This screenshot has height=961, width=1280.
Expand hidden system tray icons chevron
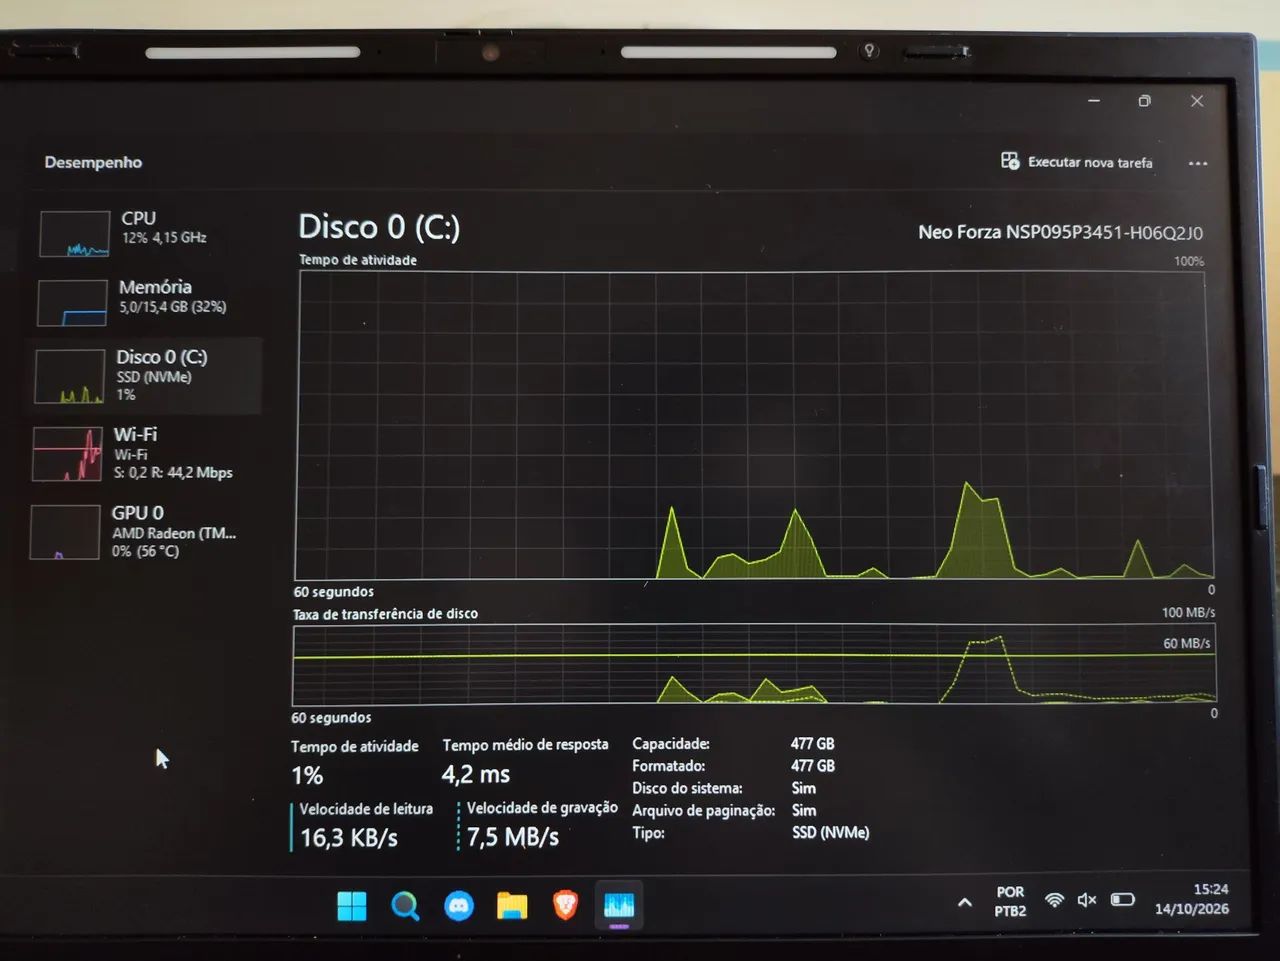(x=965, y=902)
